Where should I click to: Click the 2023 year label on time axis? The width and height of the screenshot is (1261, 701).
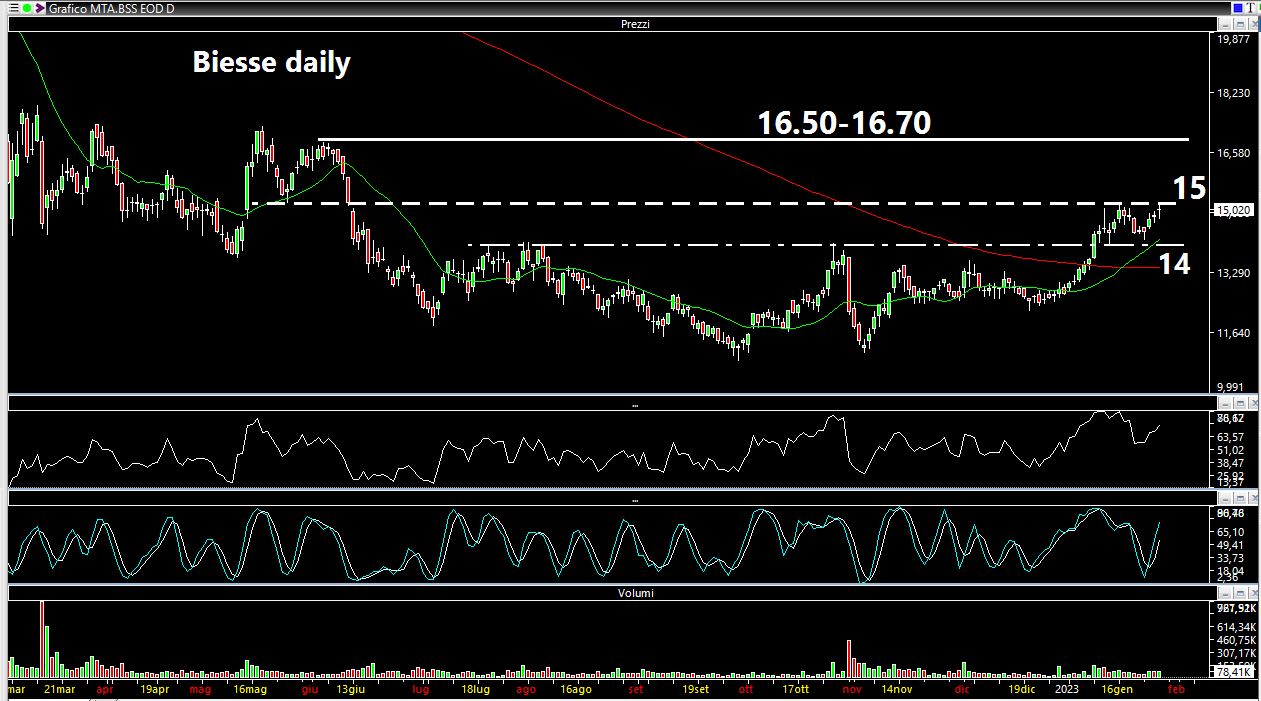point(1067,690)
